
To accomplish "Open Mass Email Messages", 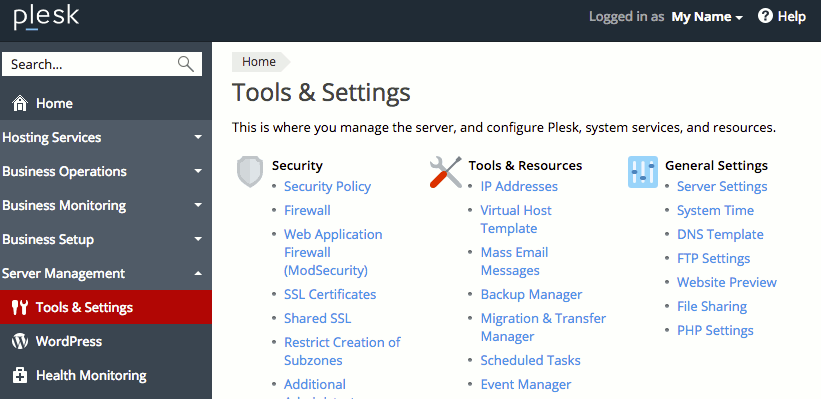I will [514, 261].
